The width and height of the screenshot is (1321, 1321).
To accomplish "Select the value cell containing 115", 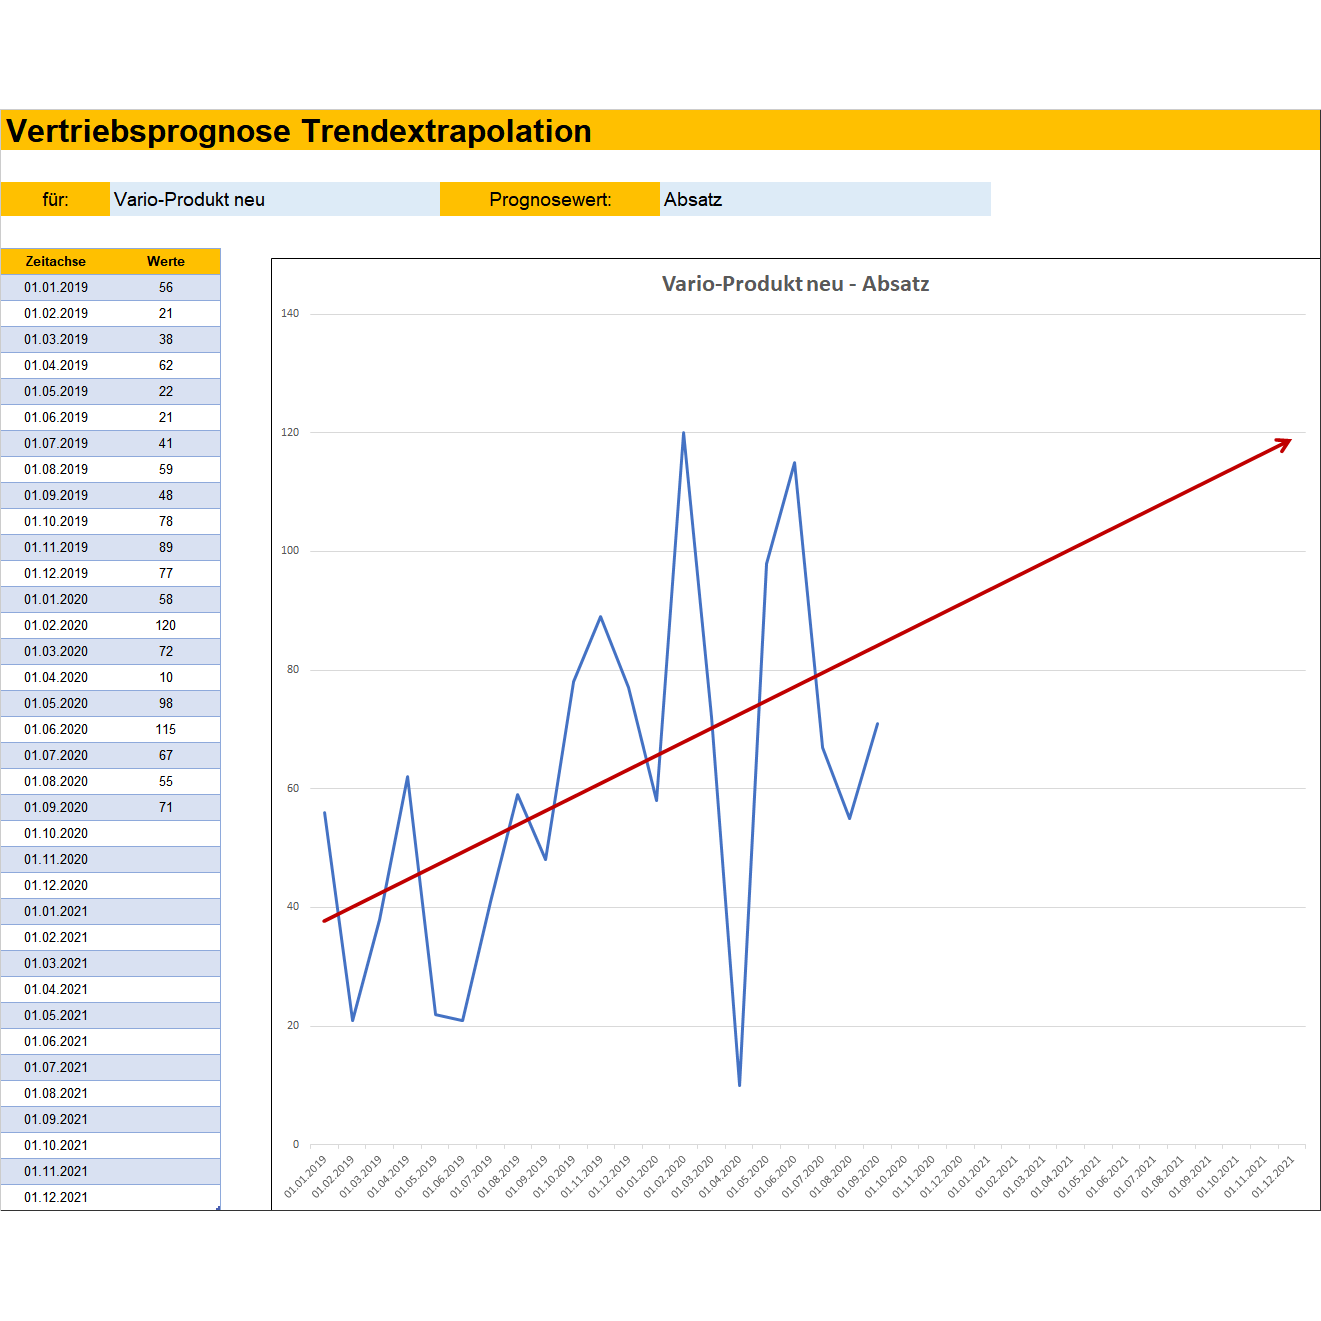I will 166,729.
